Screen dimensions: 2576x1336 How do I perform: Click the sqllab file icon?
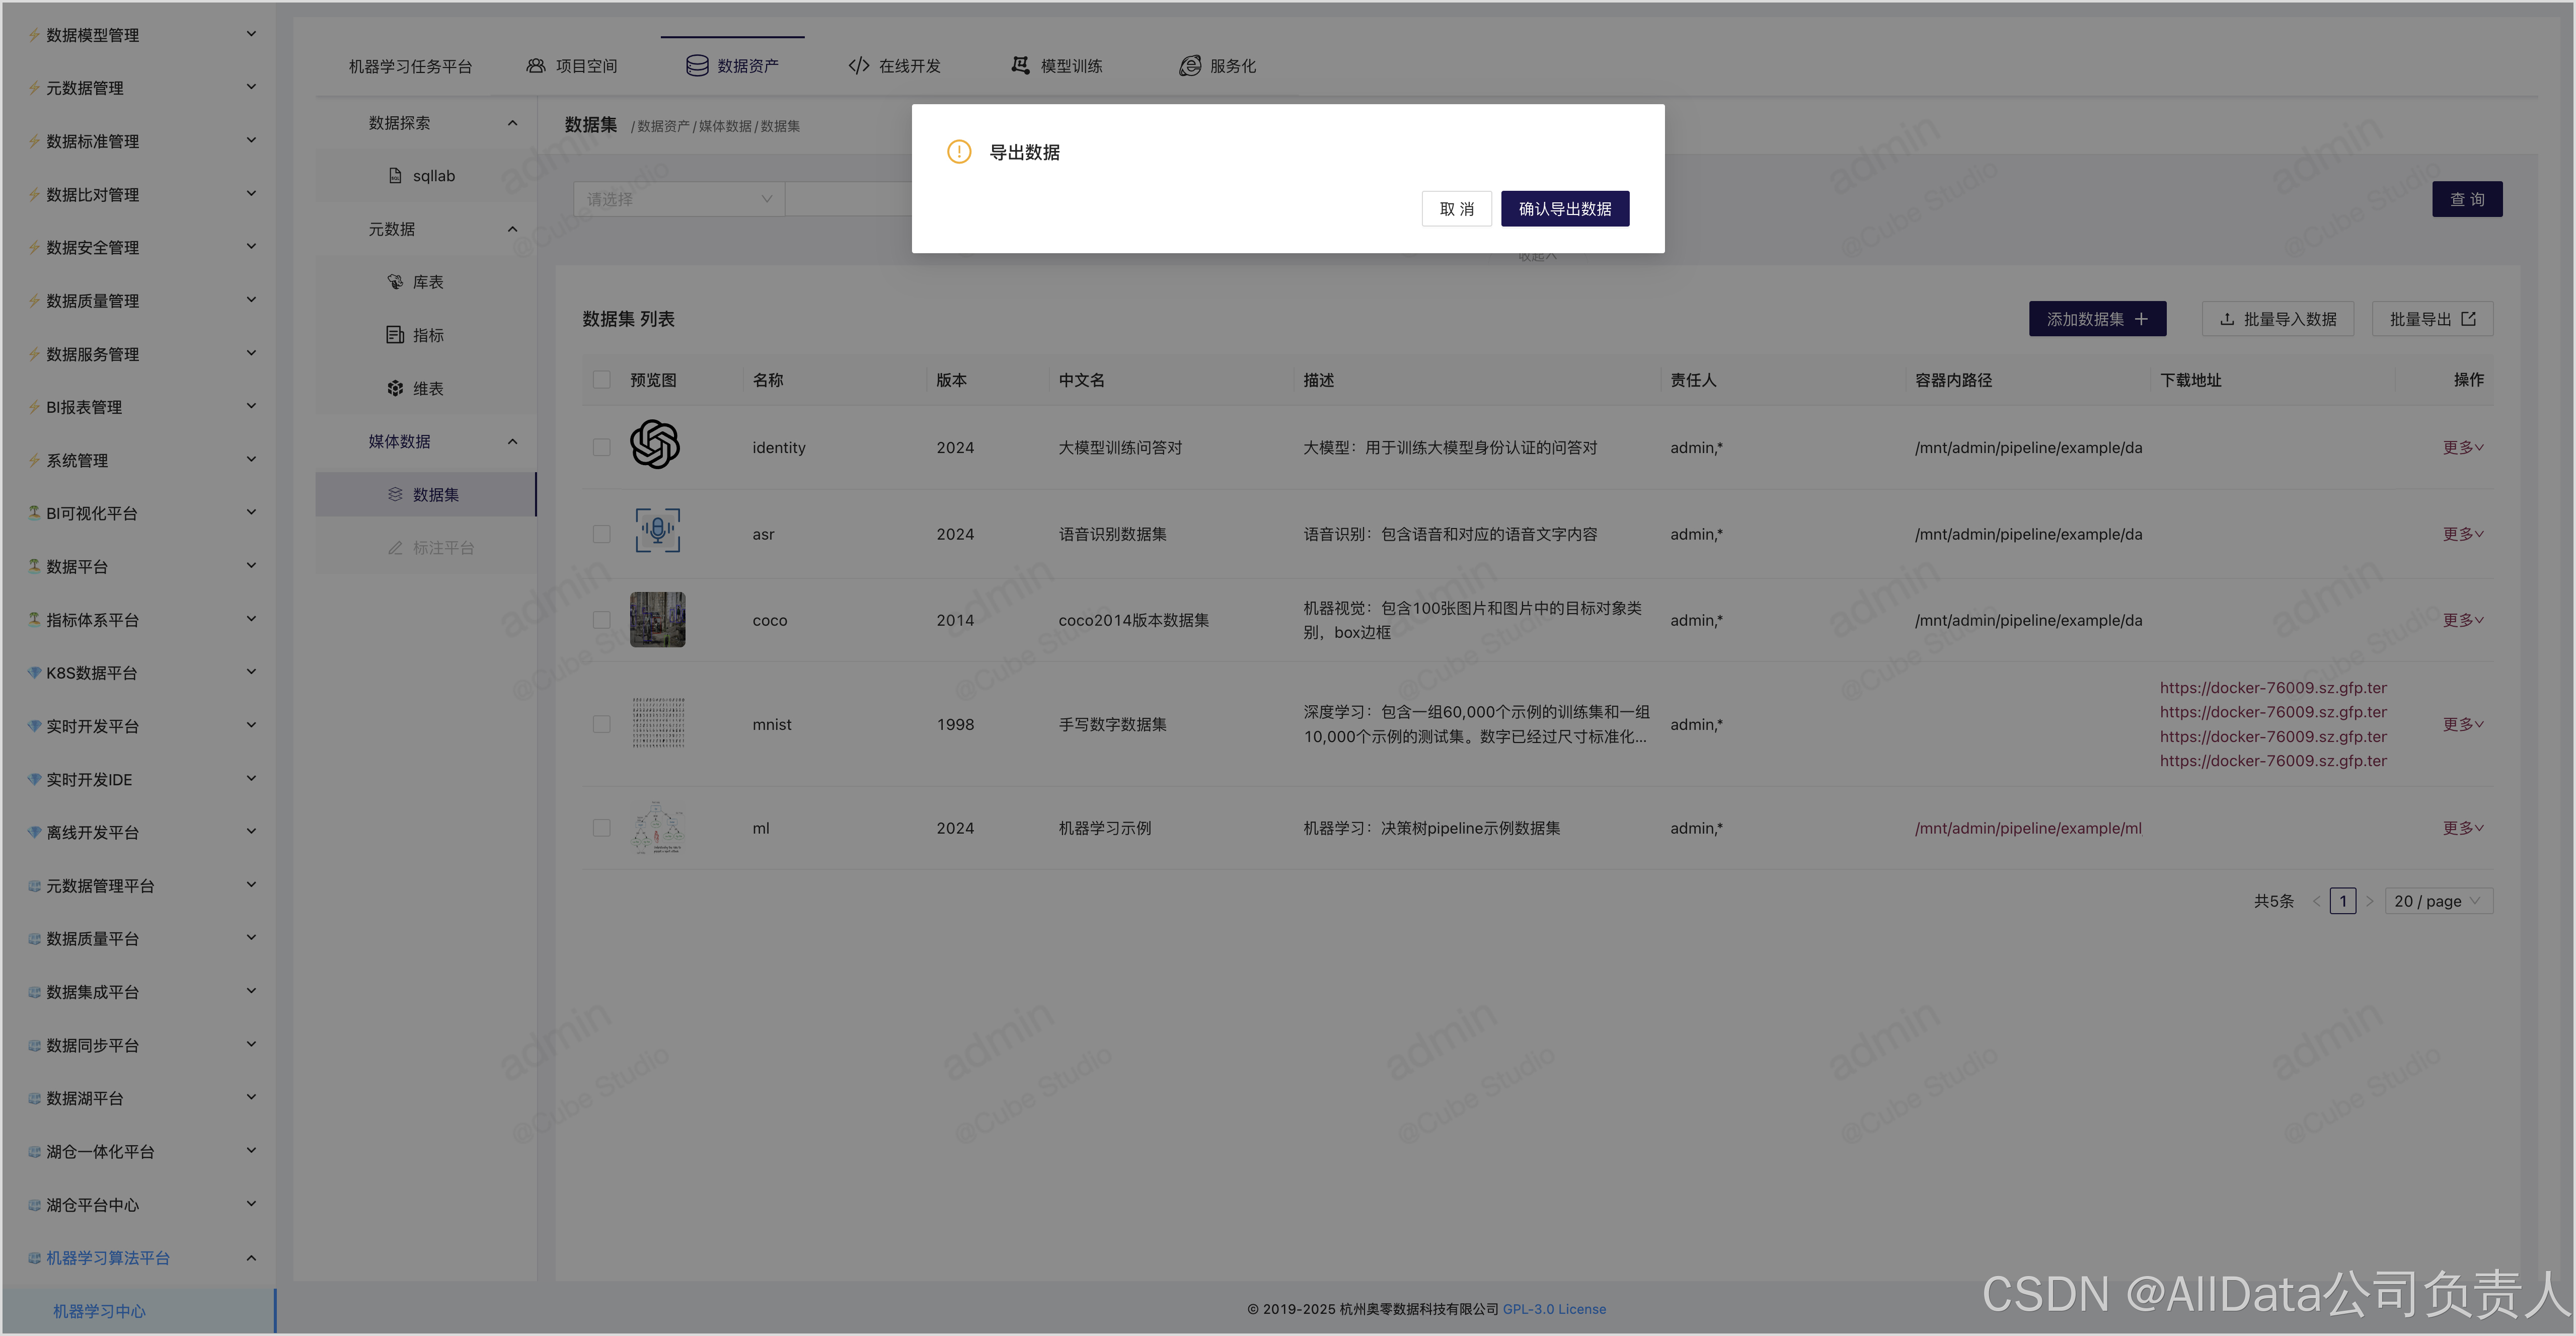[x=395, y=176]
